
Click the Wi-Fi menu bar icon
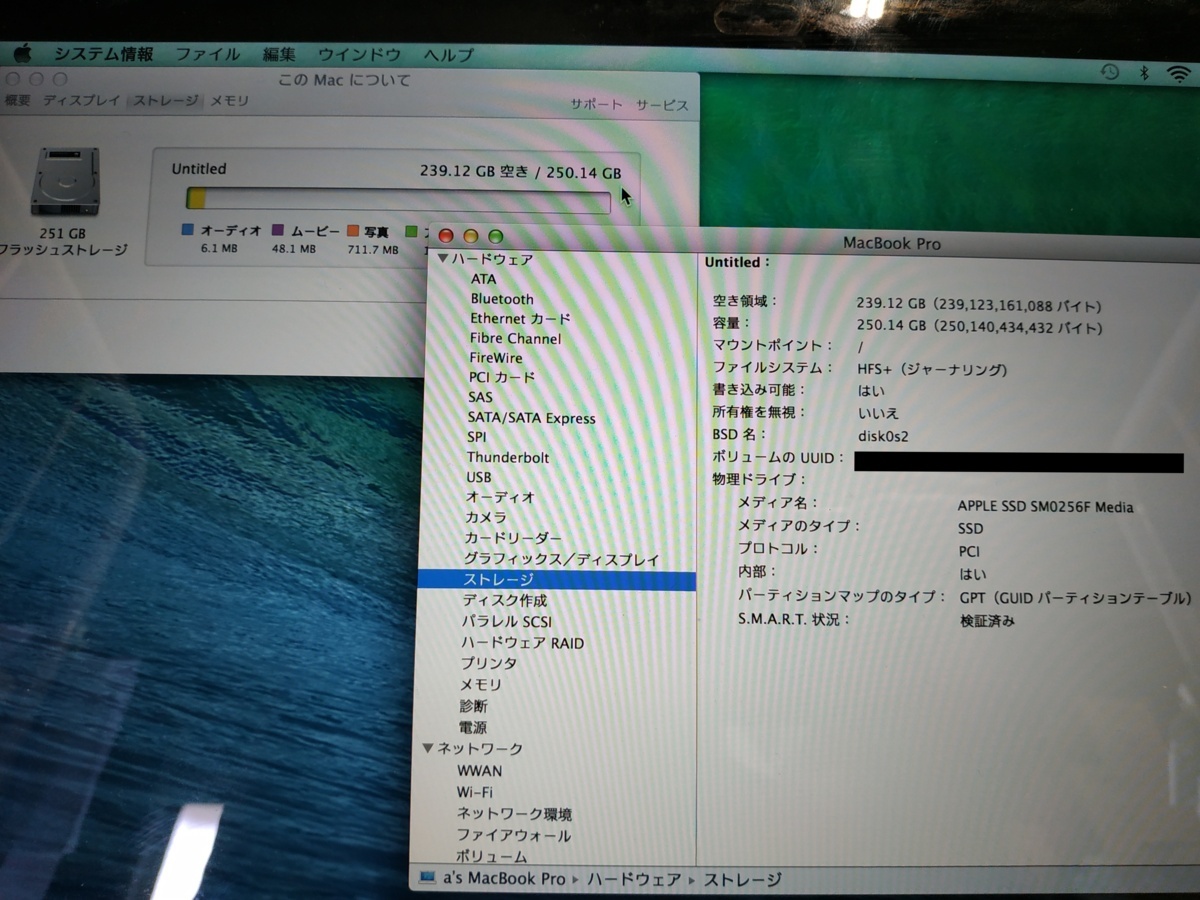[1180, 73]
